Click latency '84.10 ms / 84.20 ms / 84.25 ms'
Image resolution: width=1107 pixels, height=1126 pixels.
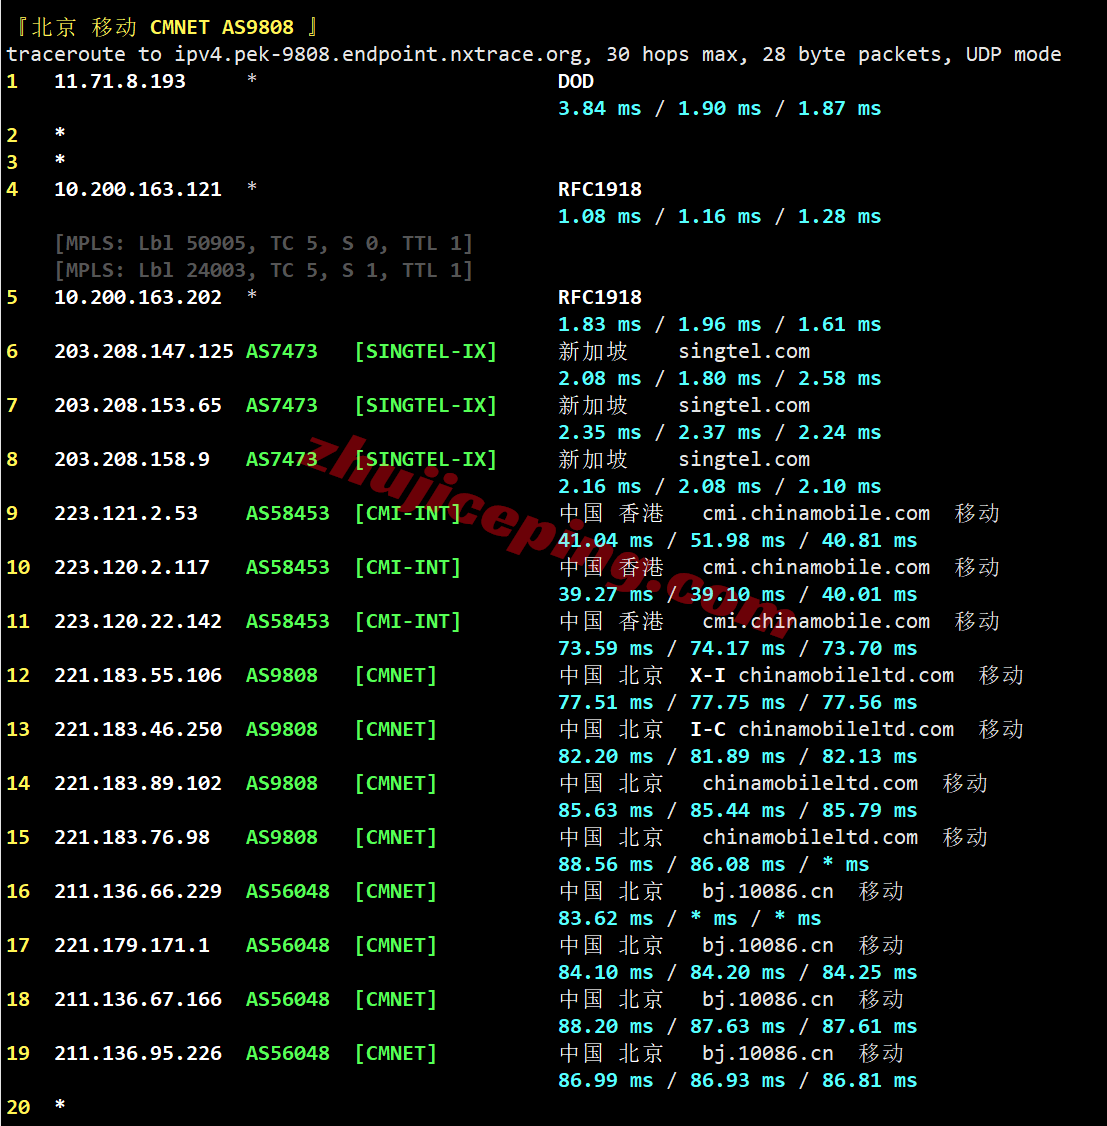(x=737, y=972)
